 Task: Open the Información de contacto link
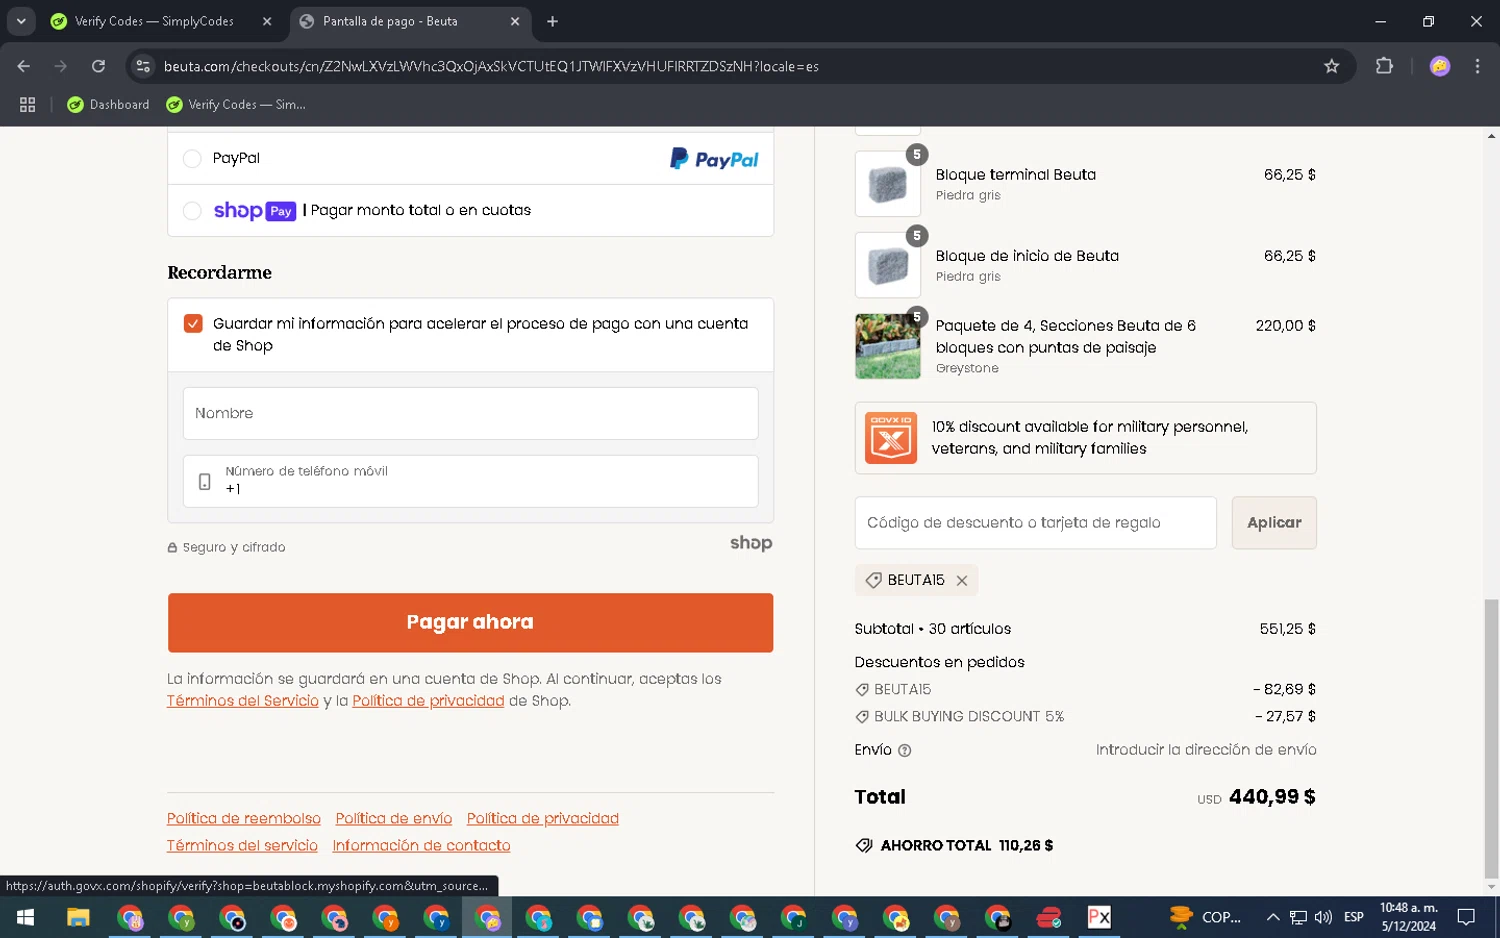(421, 846)
